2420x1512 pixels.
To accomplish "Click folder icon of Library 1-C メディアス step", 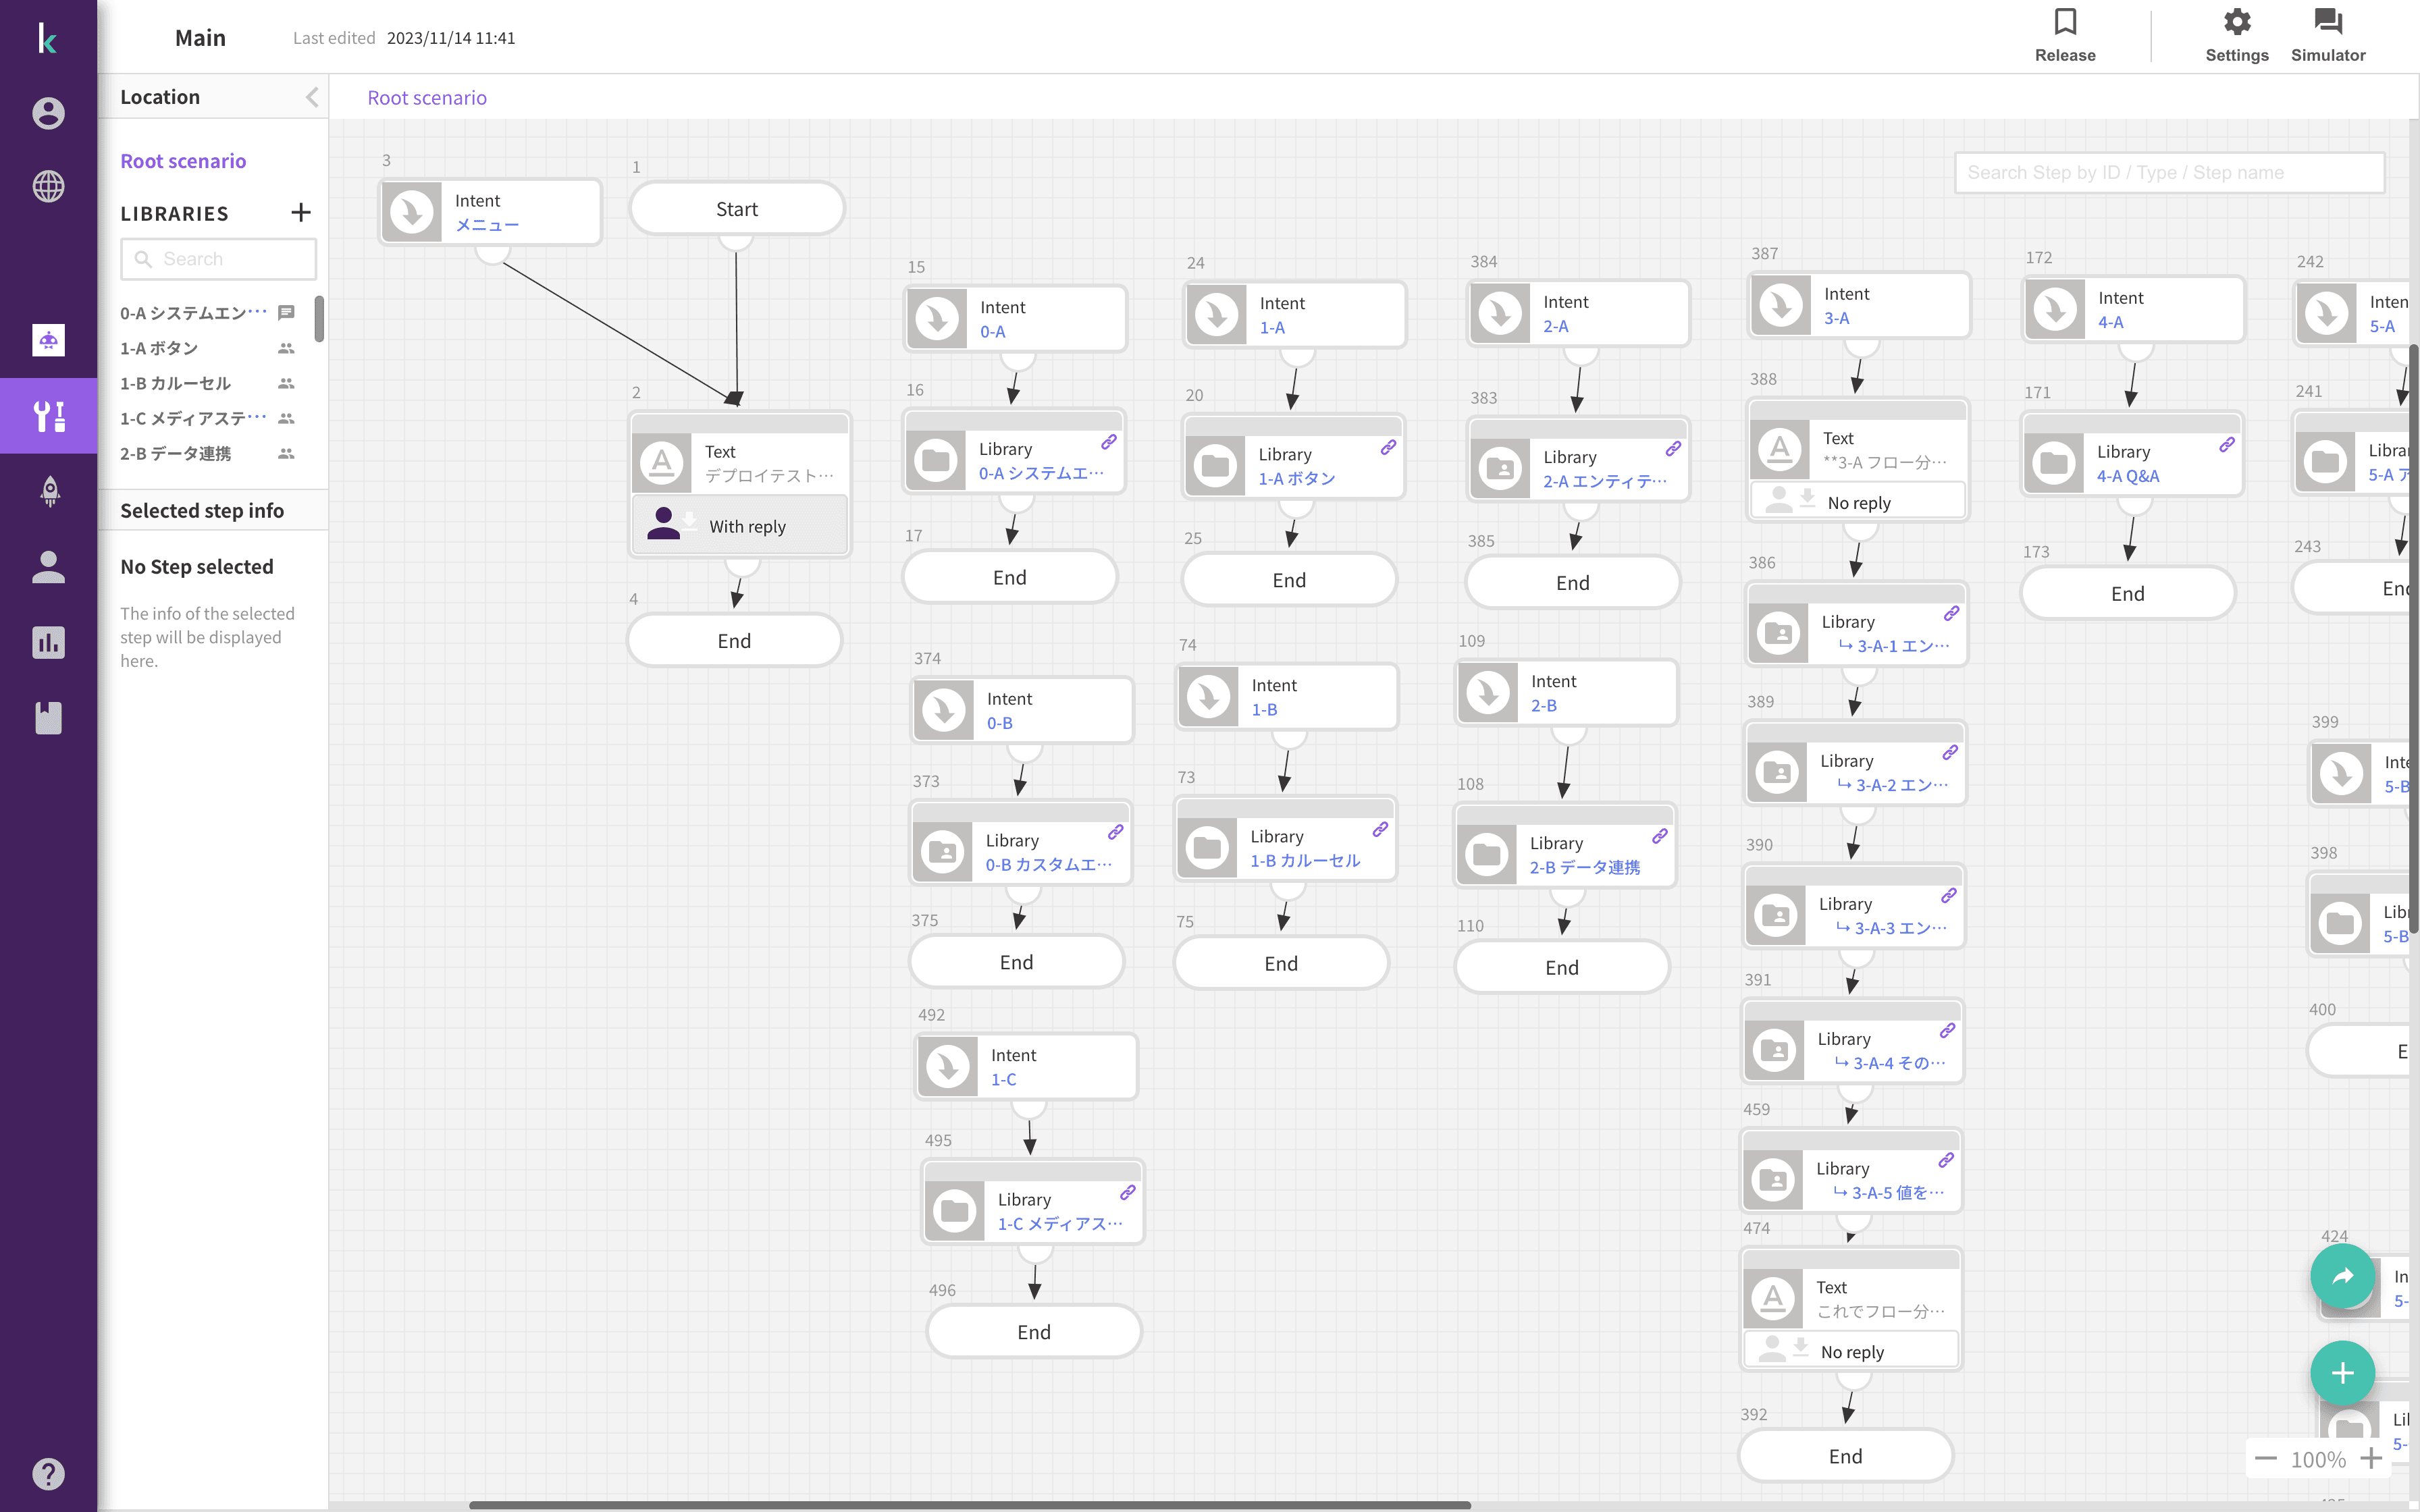I will (954, 1211).
